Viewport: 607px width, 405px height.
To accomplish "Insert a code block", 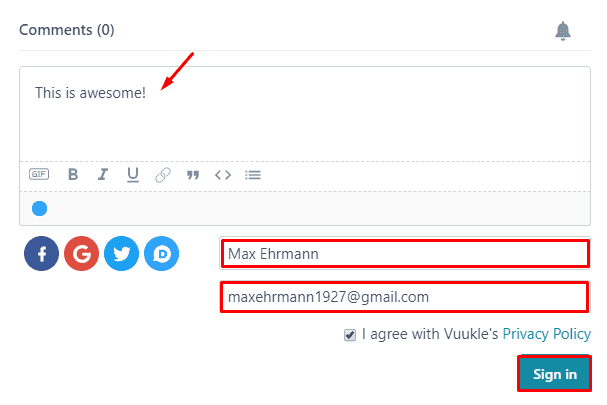I will point(223,174).
